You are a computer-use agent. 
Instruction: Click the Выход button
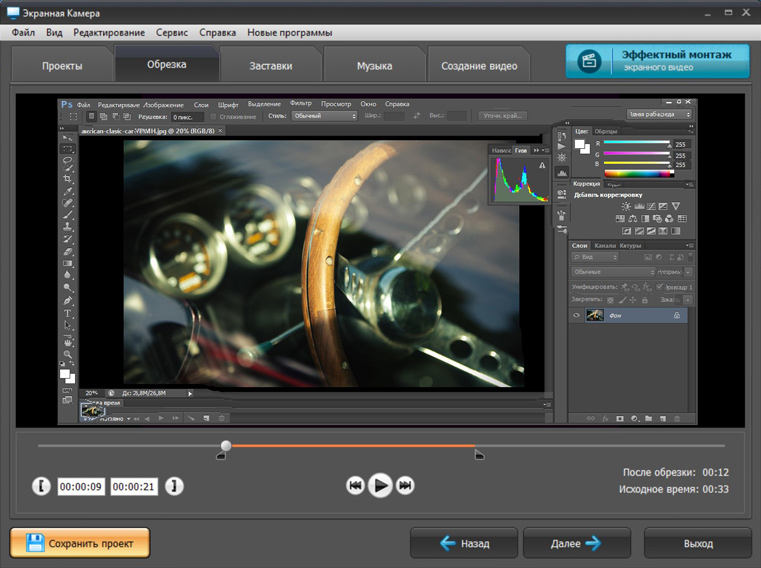pos(698,543)
